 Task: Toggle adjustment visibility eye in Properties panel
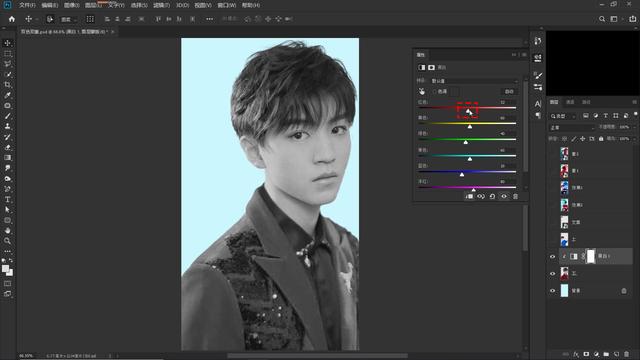point(504,196)
